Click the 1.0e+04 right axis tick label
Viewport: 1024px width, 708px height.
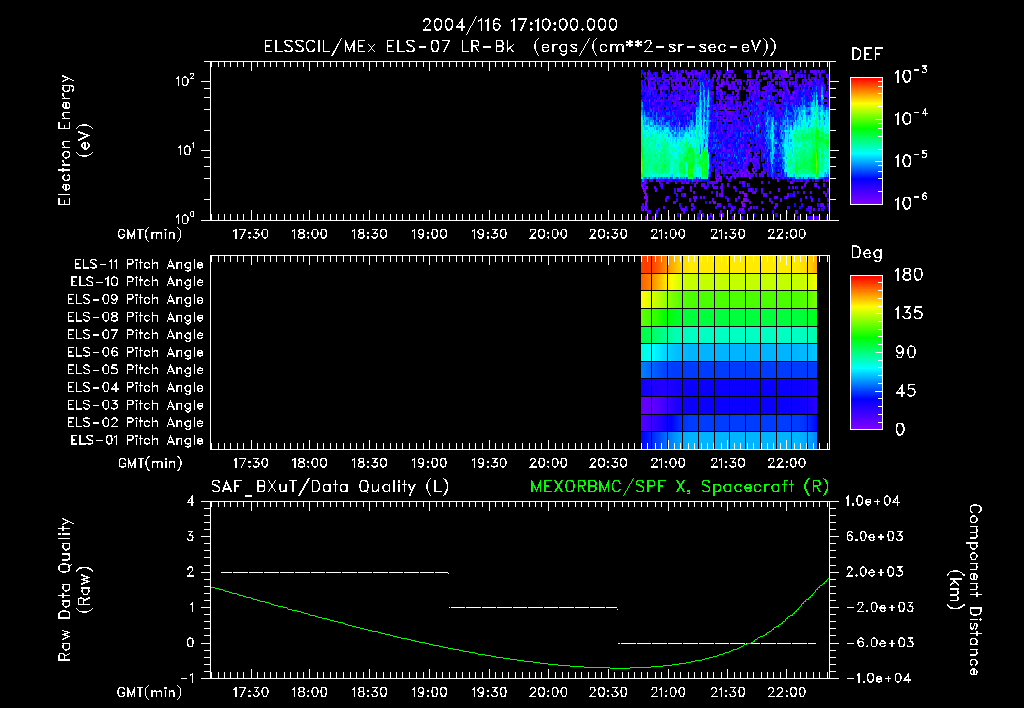tap(872, 502)
